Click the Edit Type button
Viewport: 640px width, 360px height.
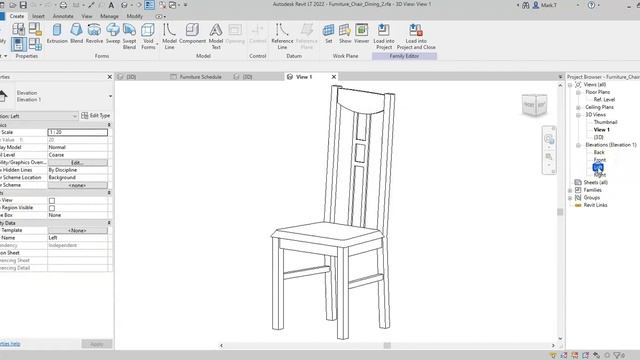tap(96, 116)
